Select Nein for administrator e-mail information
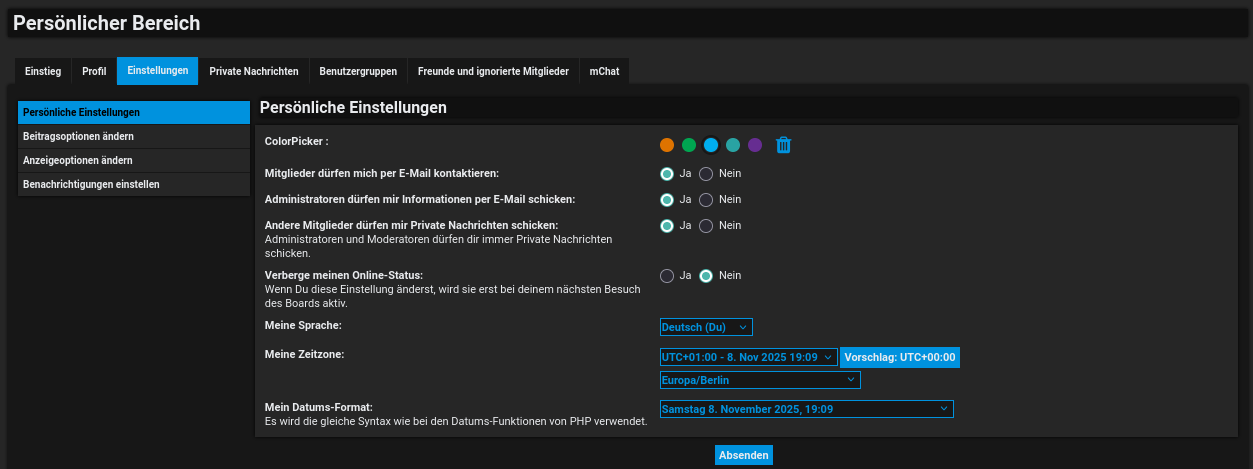The width and height of the screenshot is (1253, 469). [706, 200]
